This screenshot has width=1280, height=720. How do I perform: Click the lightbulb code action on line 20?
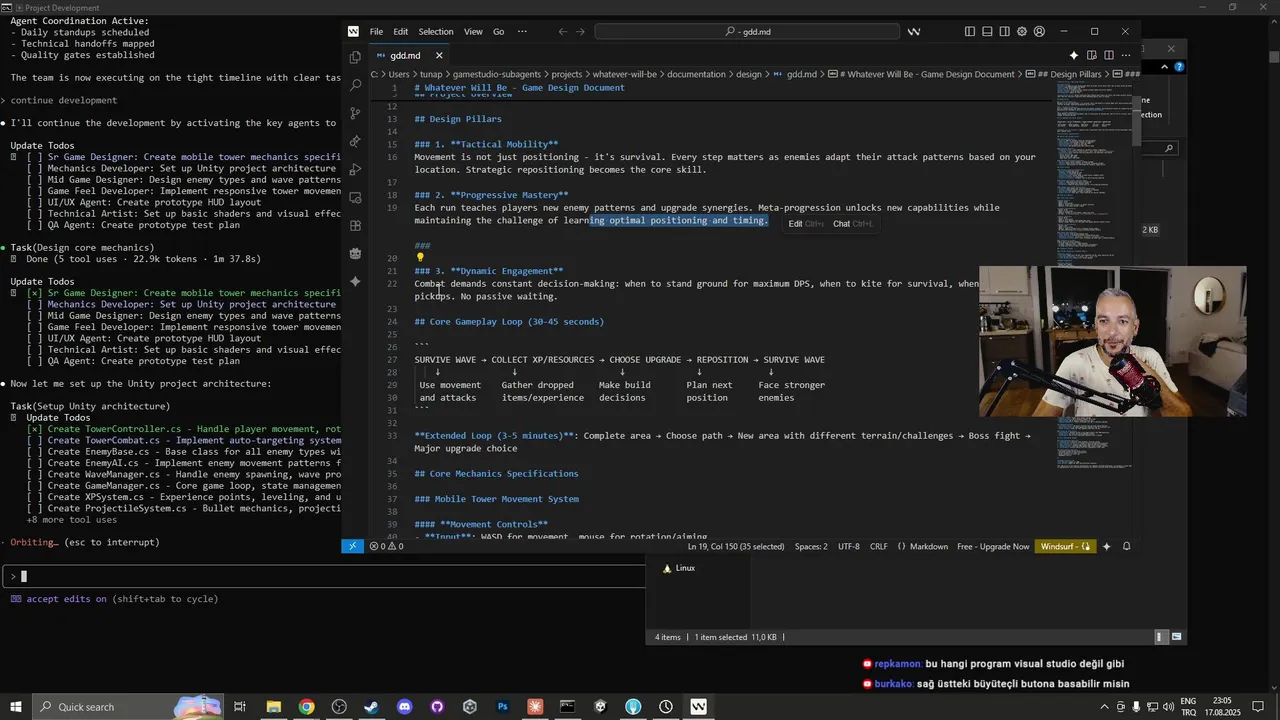pyautogui.click(x=420, y=258)
